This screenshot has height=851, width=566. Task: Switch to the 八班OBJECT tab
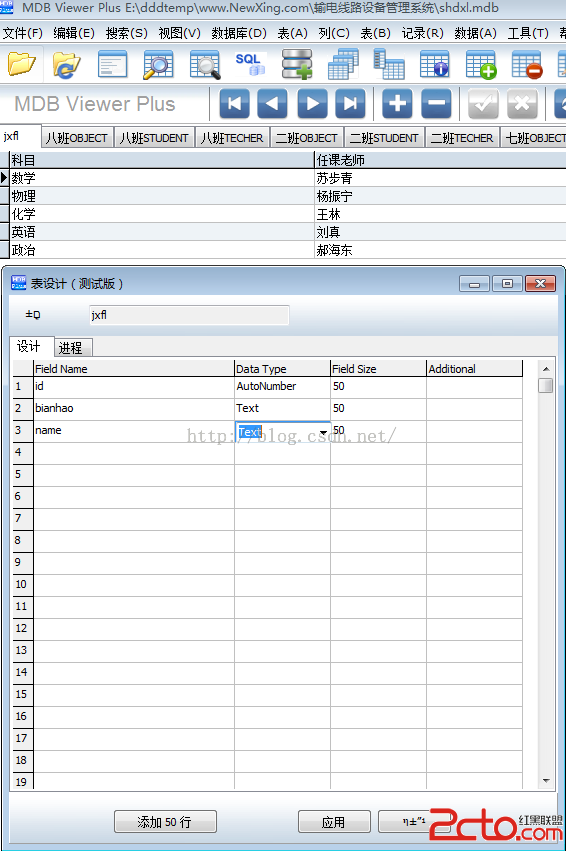coord(77,138)
